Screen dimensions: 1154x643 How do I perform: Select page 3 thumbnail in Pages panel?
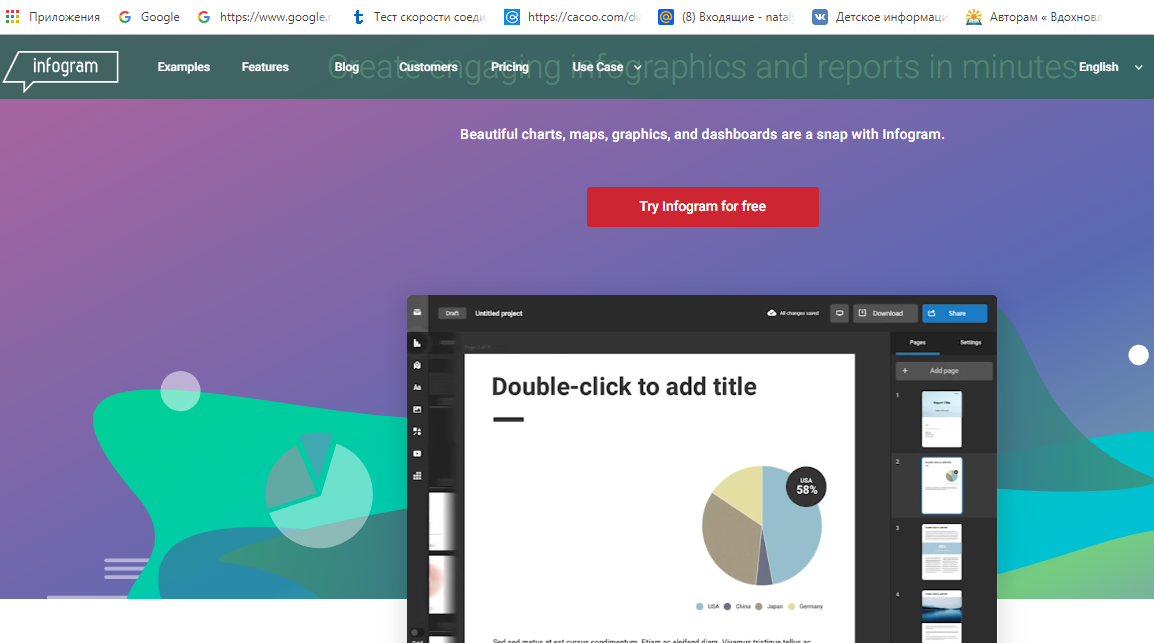click(942, 552)
